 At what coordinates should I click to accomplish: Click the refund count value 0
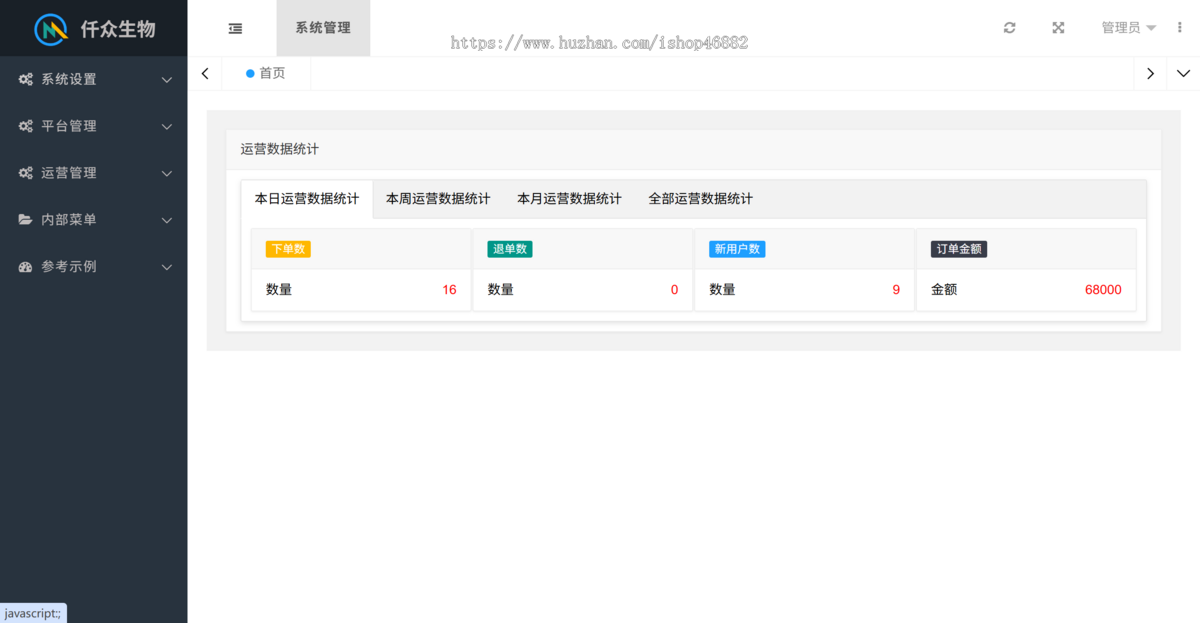click(x=674, y=290)
